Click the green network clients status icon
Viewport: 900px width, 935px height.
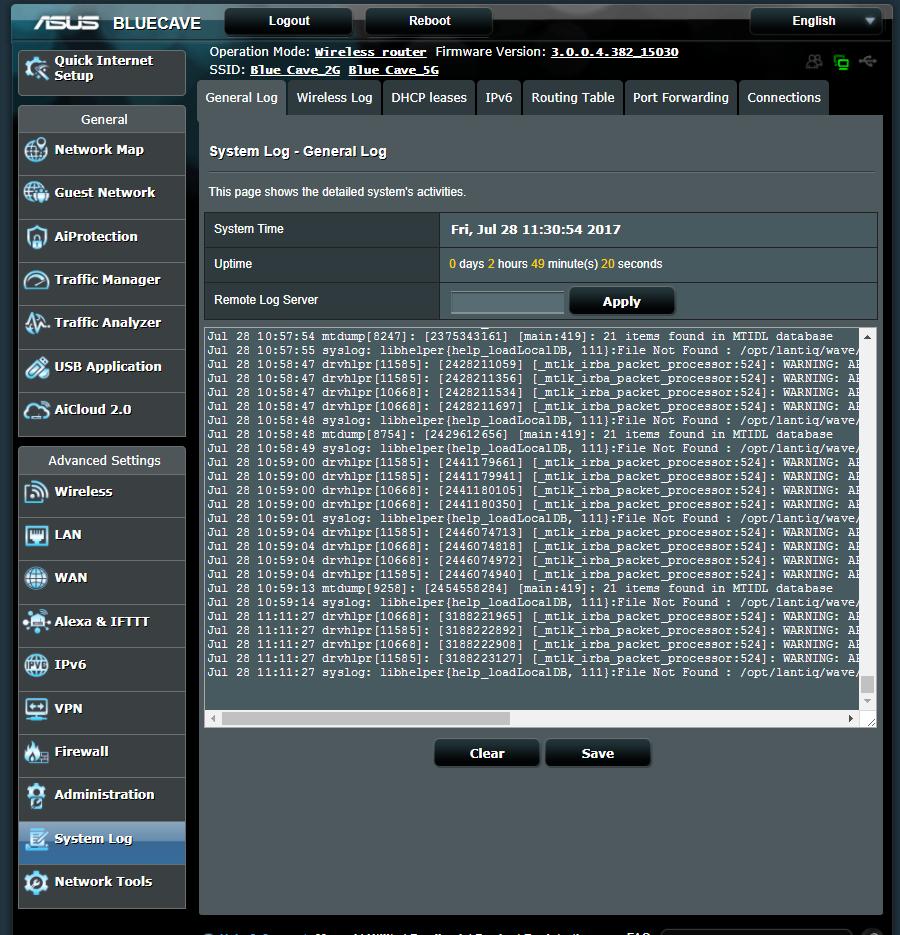coord(842,61)
